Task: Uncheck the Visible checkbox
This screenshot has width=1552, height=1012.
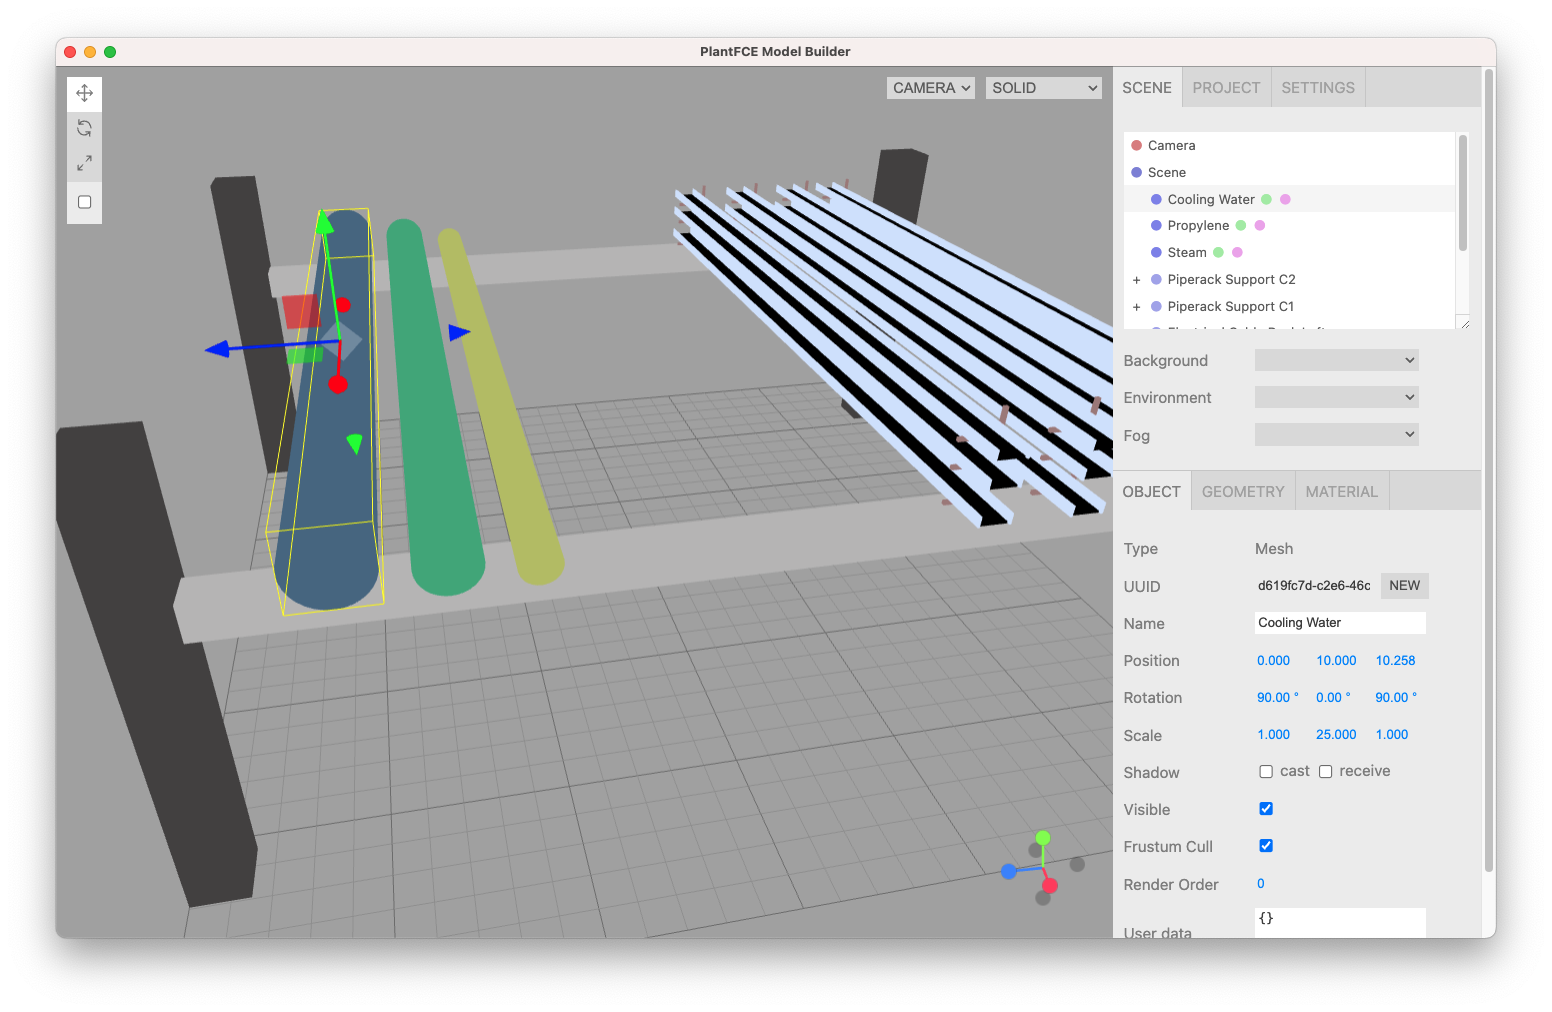Action: coord(1266,808)
